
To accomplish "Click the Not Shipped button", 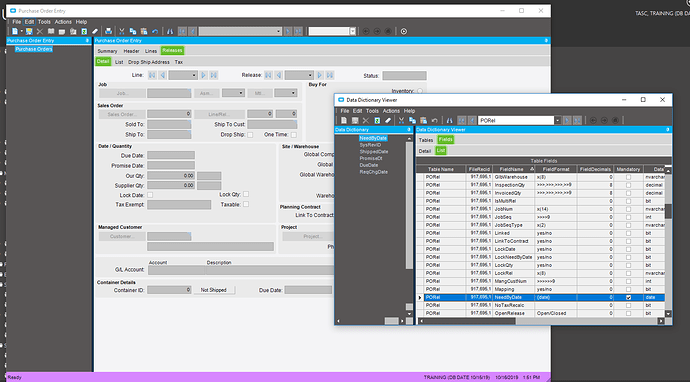I will 214,290.
